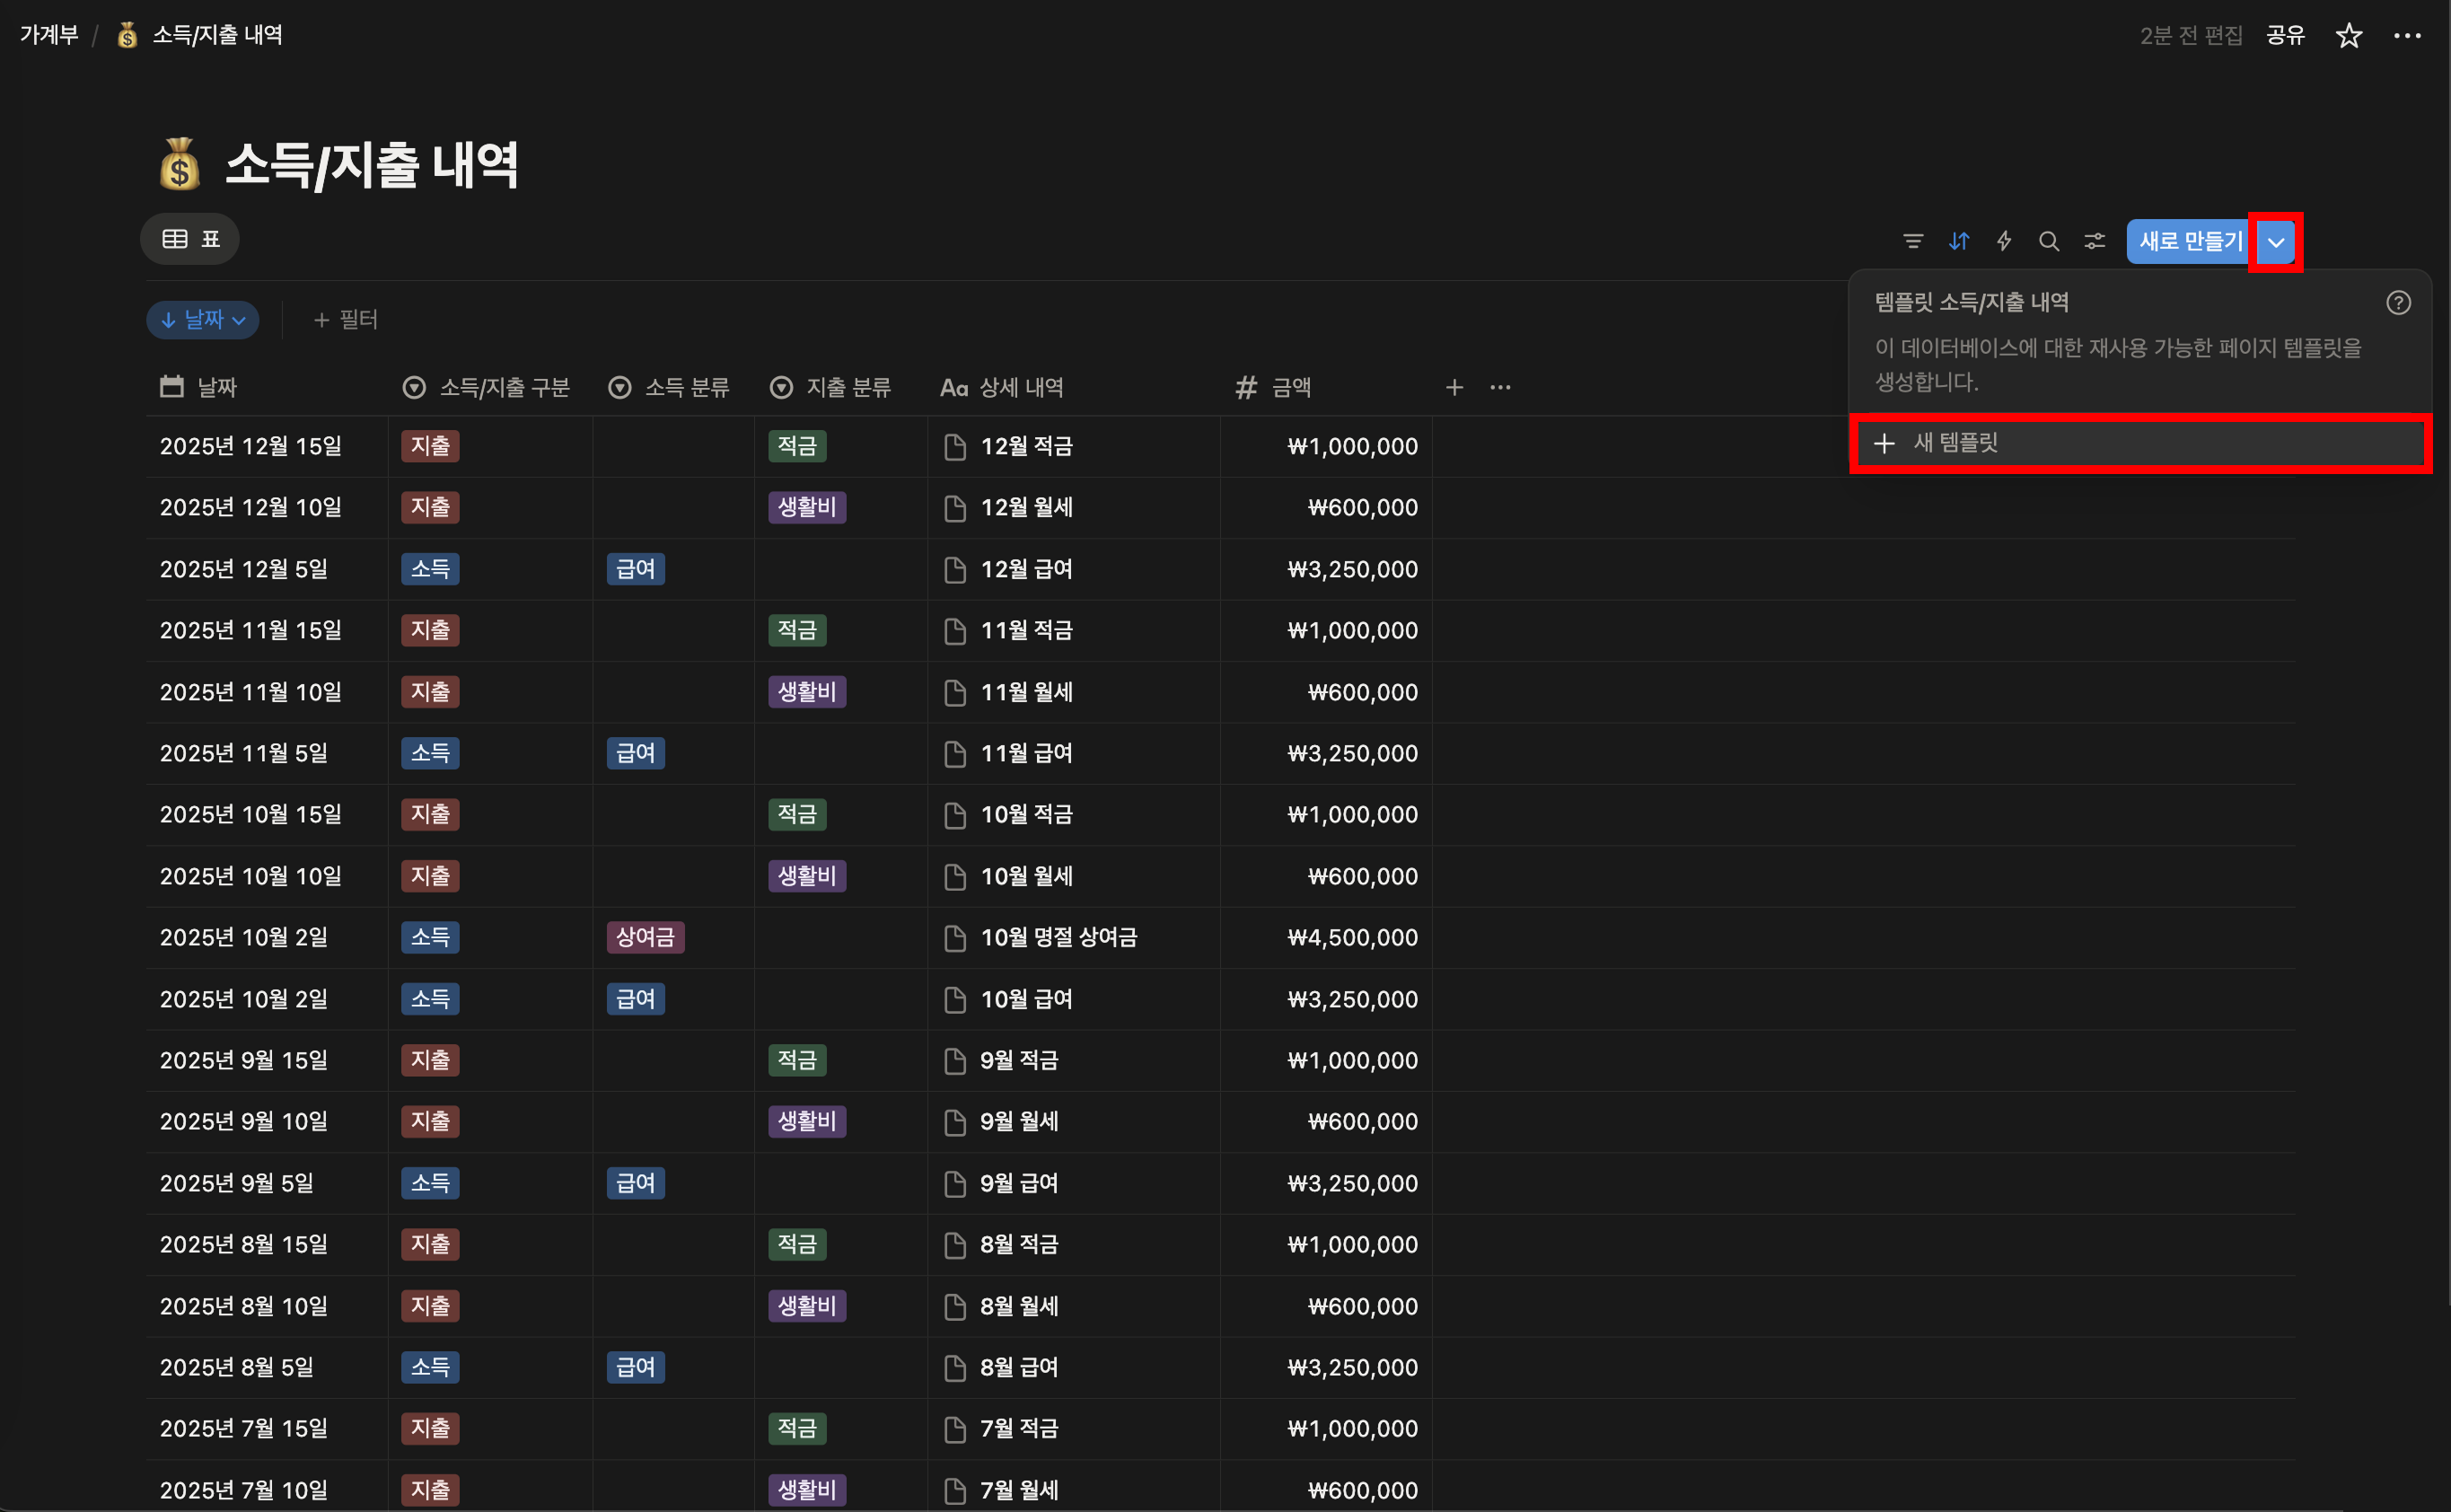Open the view settings sliders icon
The width and height of the screenshot is (2451, 1512).
click(x=2094, y=241)
